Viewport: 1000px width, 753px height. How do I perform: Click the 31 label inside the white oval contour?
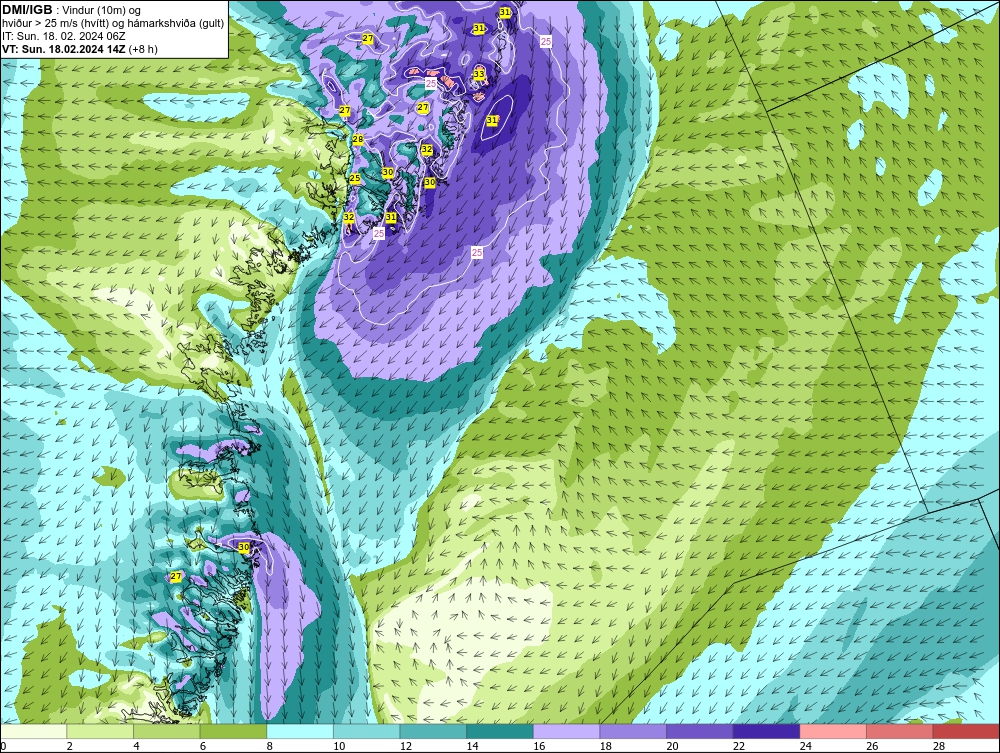tap(492, 120)
